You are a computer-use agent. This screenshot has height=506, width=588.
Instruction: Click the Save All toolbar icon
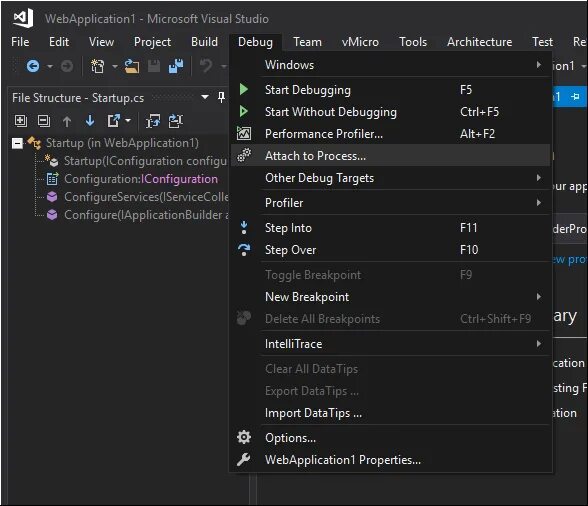[176, 66]
